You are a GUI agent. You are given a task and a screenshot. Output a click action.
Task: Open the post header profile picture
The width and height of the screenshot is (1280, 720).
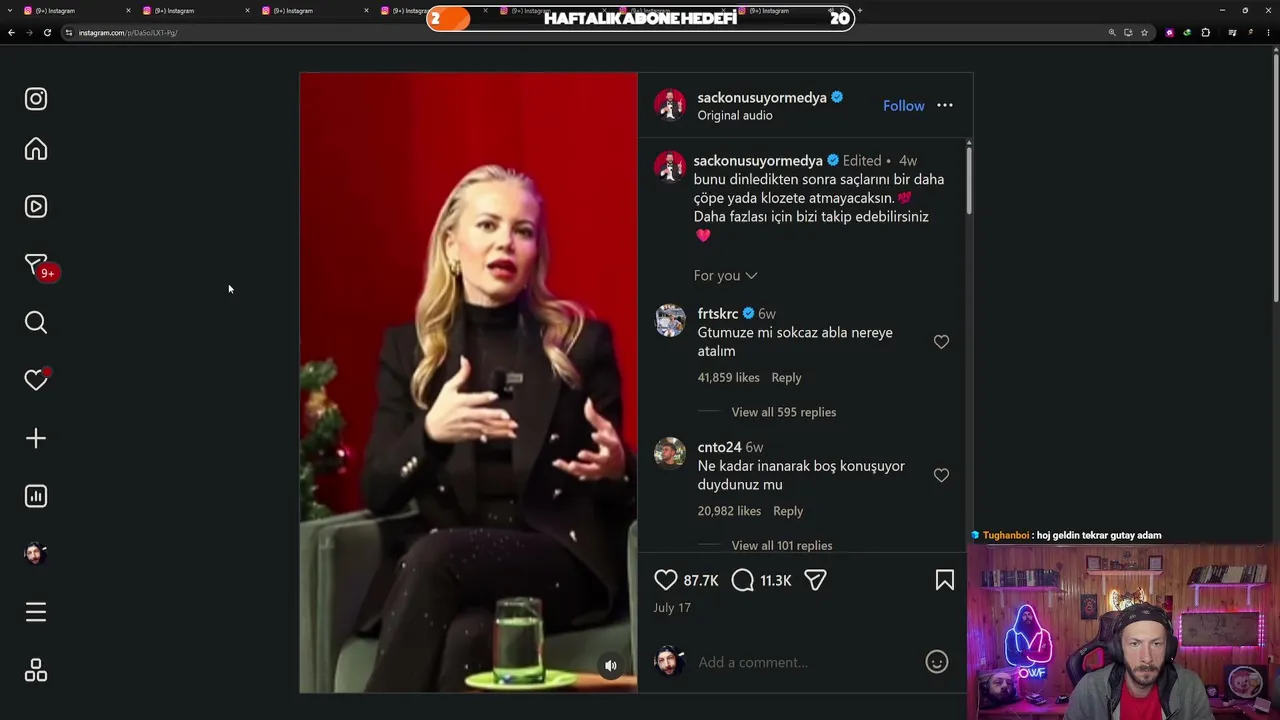click(670, 105)
